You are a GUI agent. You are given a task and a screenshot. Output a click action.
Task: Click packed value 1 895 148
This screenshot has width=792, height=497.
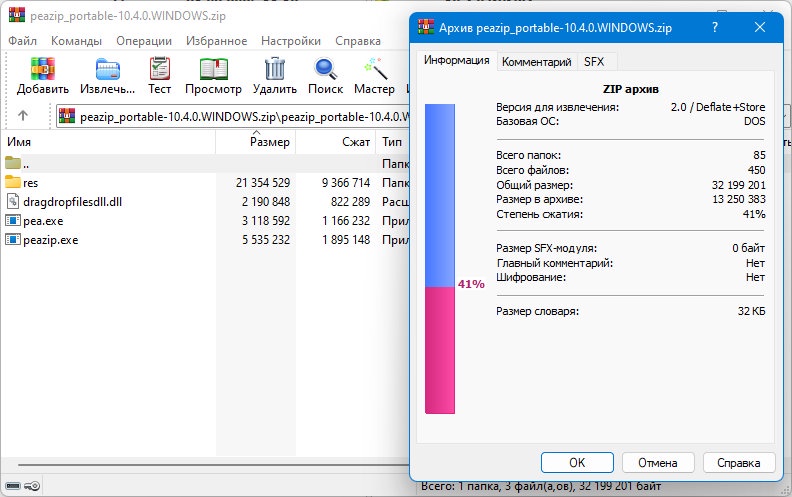click(x=346, y=240)
